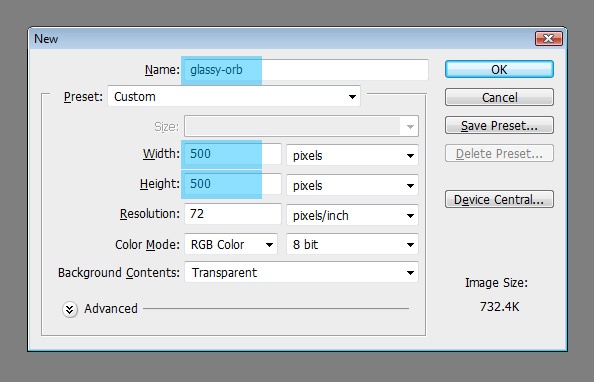This screenshot has height=382, width=594.
Task: Click the New dialog title
Action: [46, 39]
